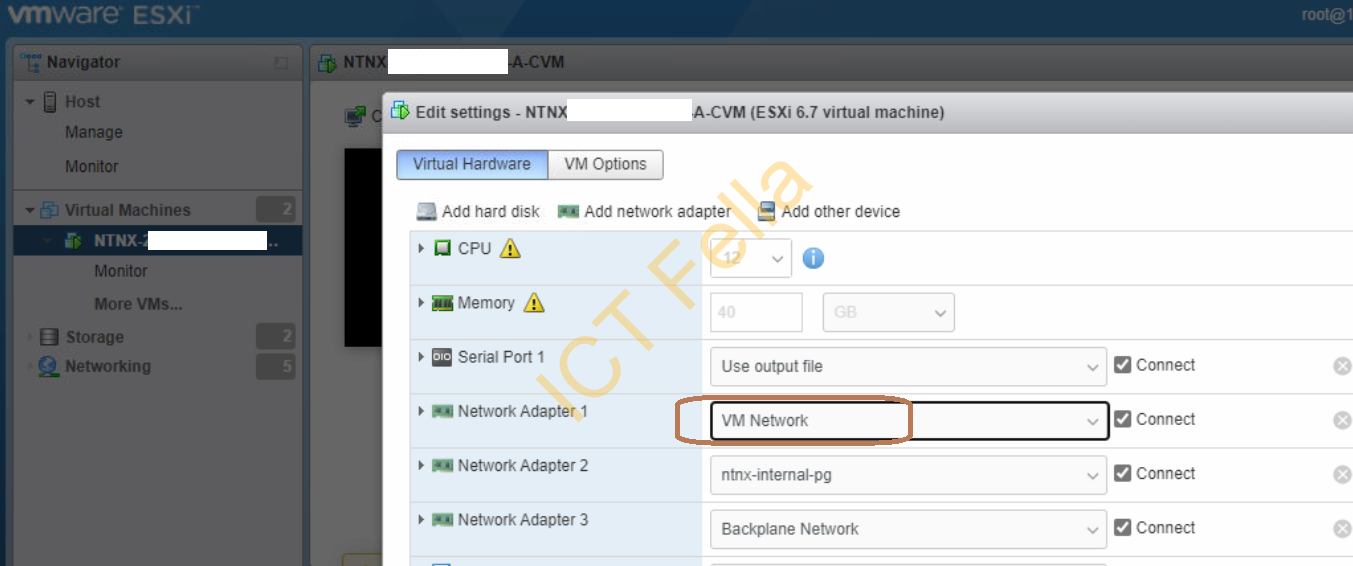
Task: Expand the Network Adapter 1 row
Action: [x=421, y=410]
